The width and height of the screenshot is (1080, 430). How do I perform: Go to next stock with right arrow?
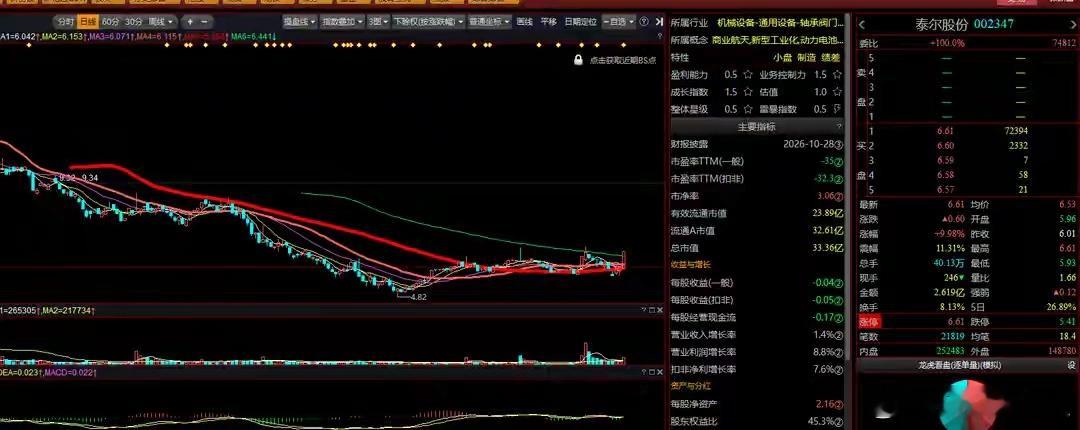coord(1072,25)
